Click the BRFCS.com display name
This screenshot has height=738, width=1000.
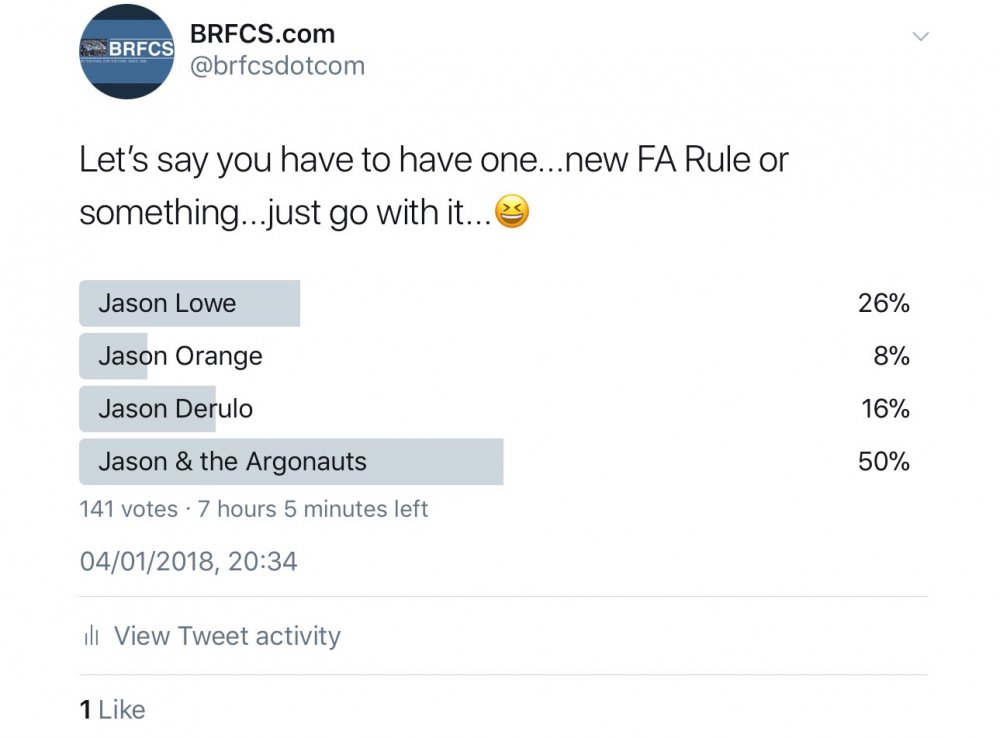coord(262,33)
